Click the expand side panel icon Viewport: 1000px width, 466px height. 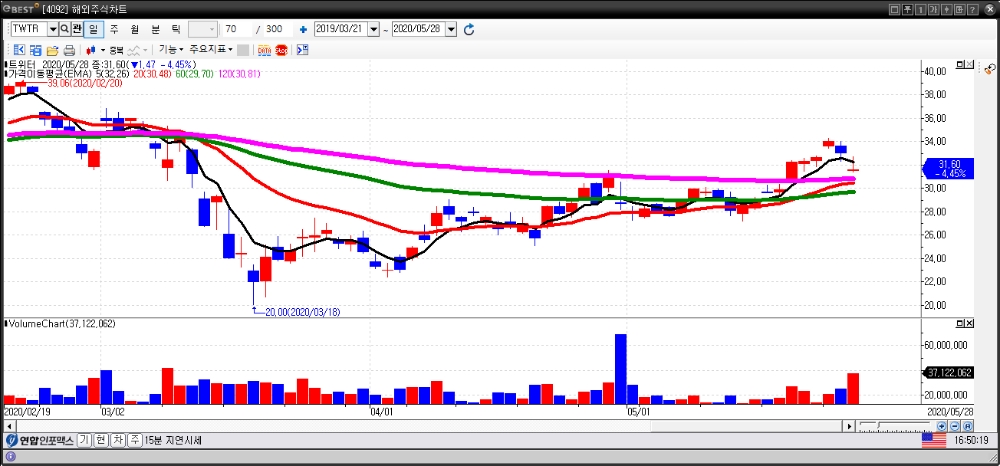pos(302,50)
